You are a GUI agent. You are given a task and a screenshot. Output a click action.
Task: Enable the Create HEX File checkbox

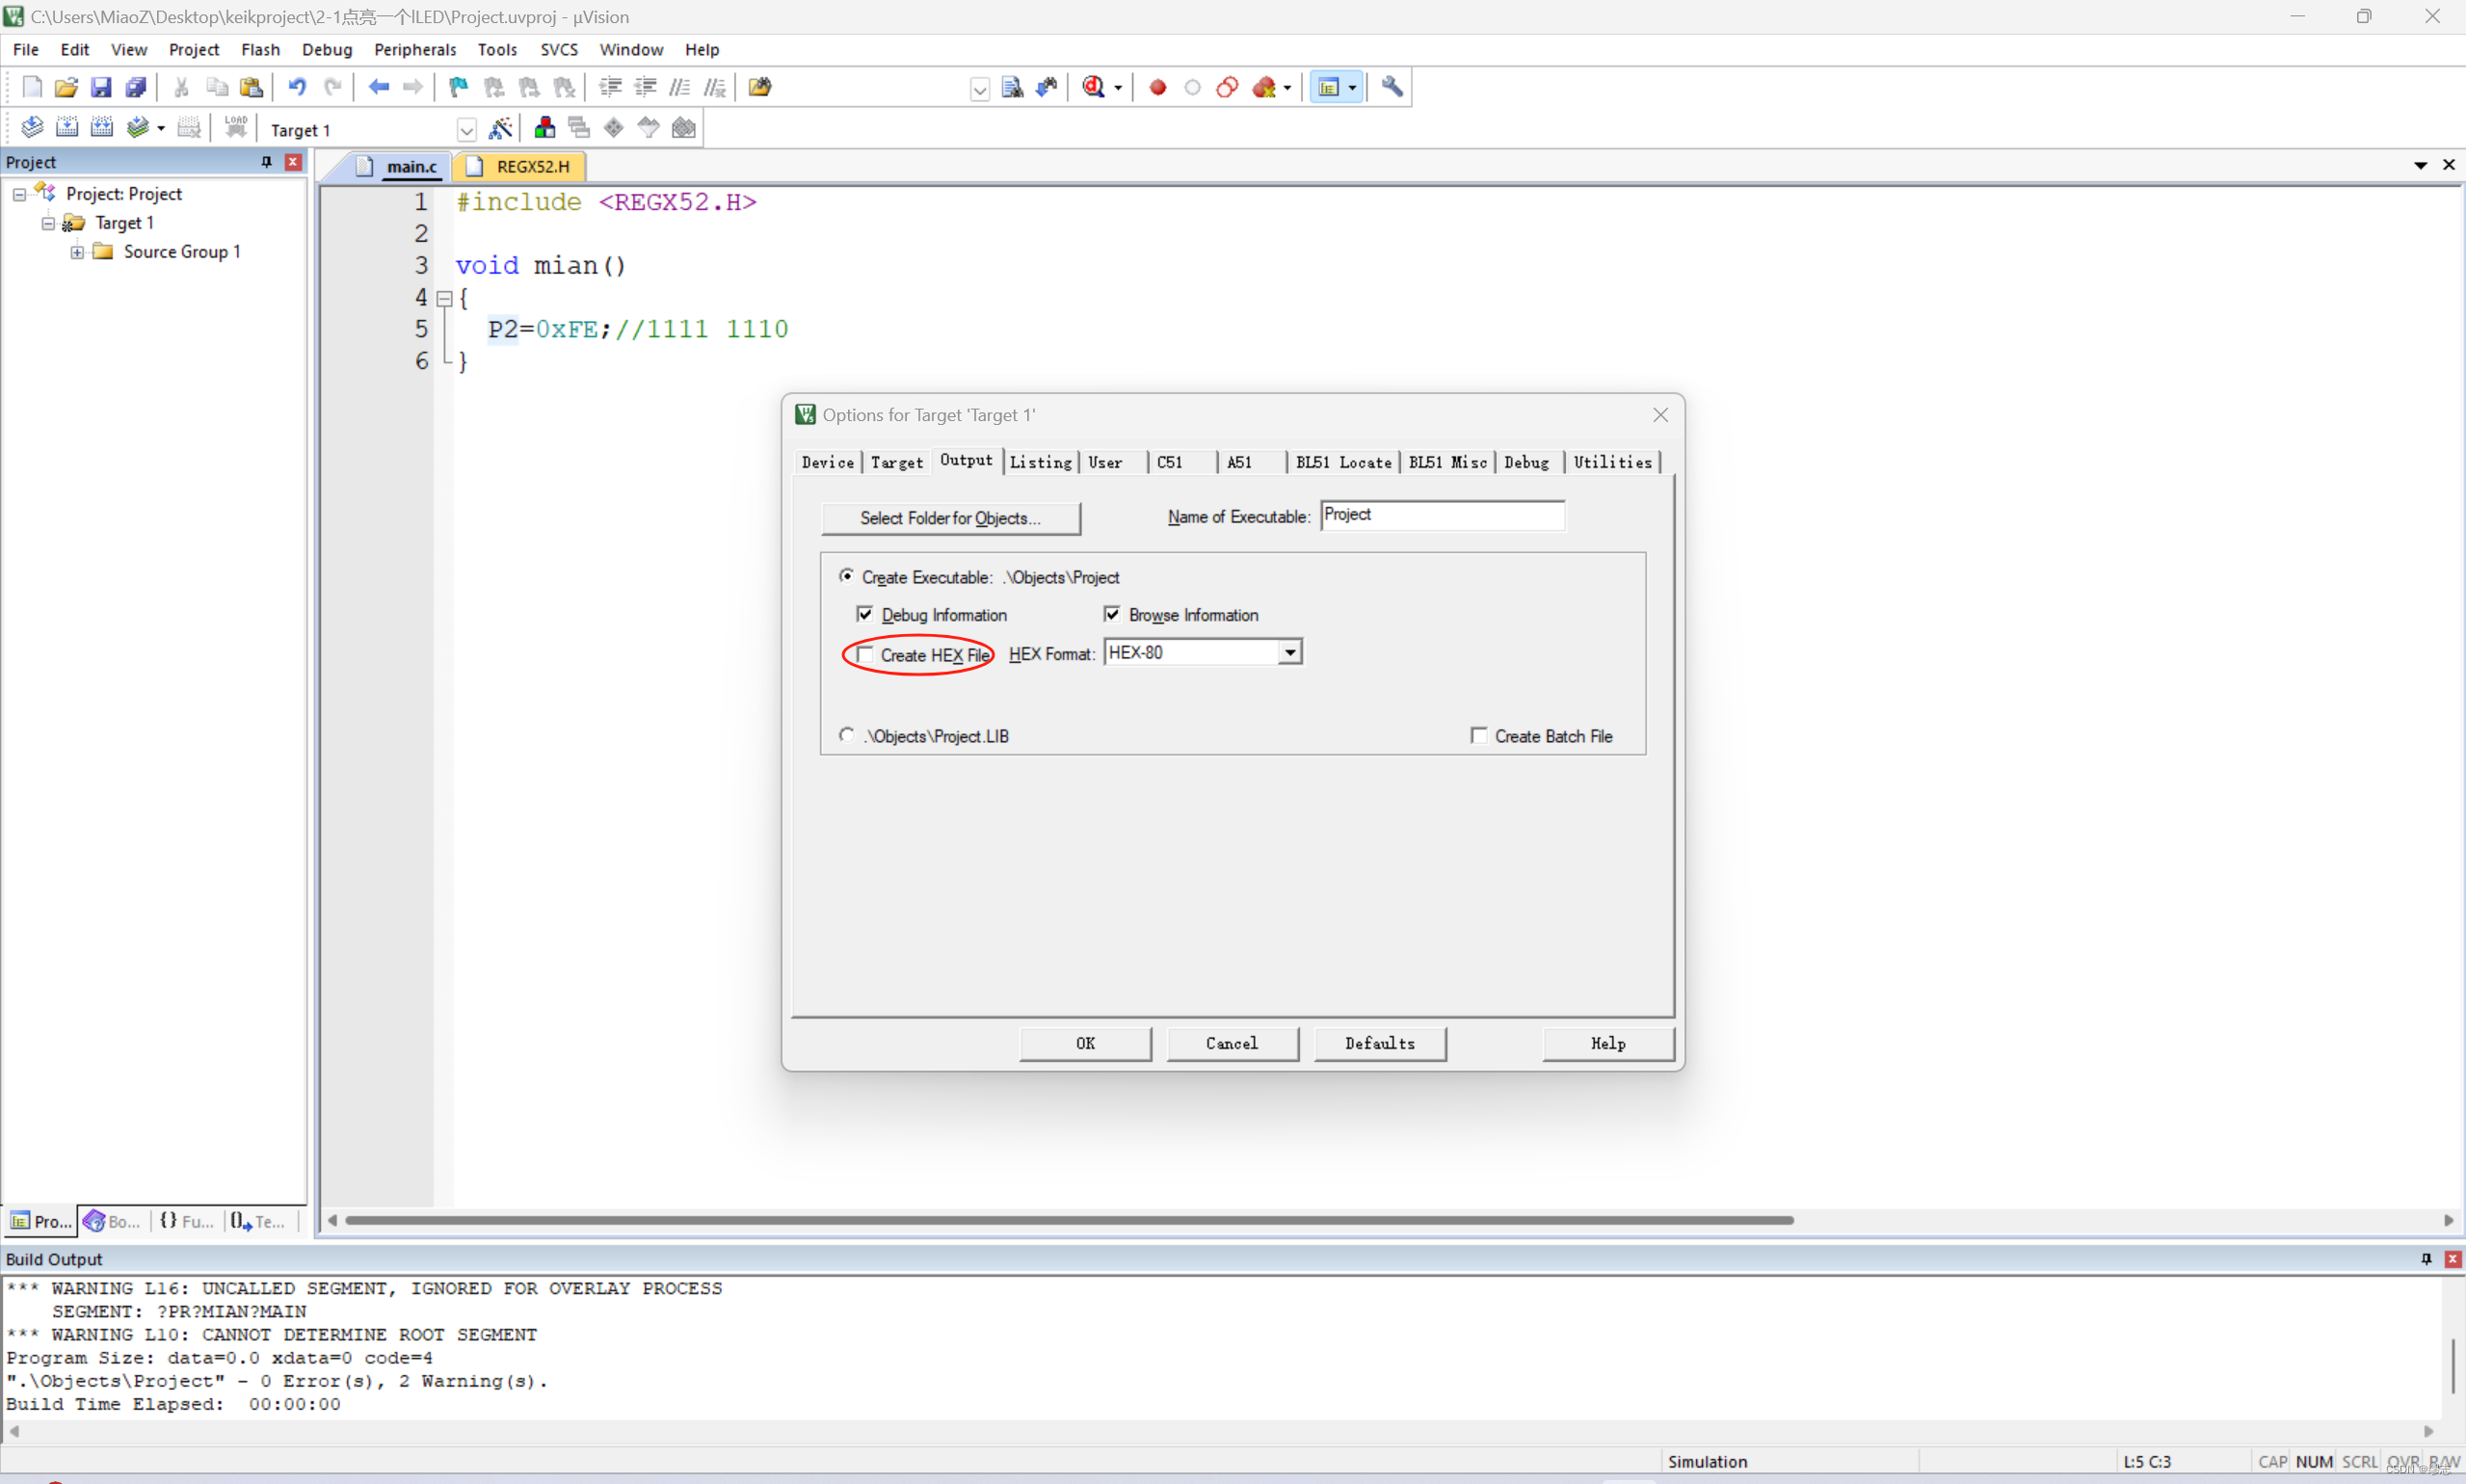tap(866, 654)
